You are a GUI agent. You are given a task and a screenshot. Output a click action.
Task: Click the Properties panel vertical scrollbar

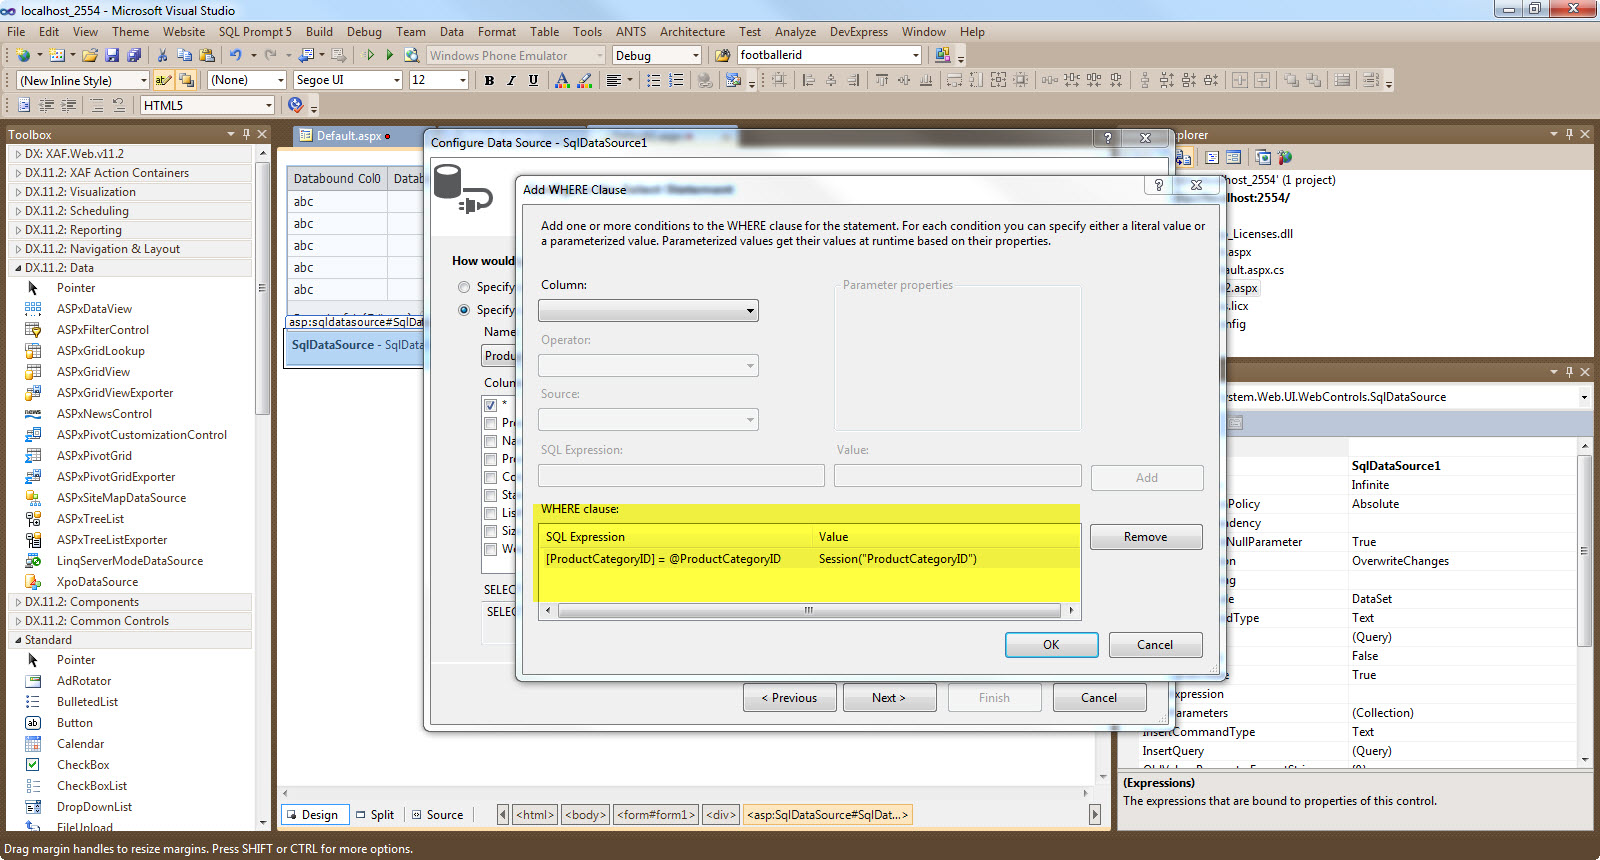click(1584, 602)
